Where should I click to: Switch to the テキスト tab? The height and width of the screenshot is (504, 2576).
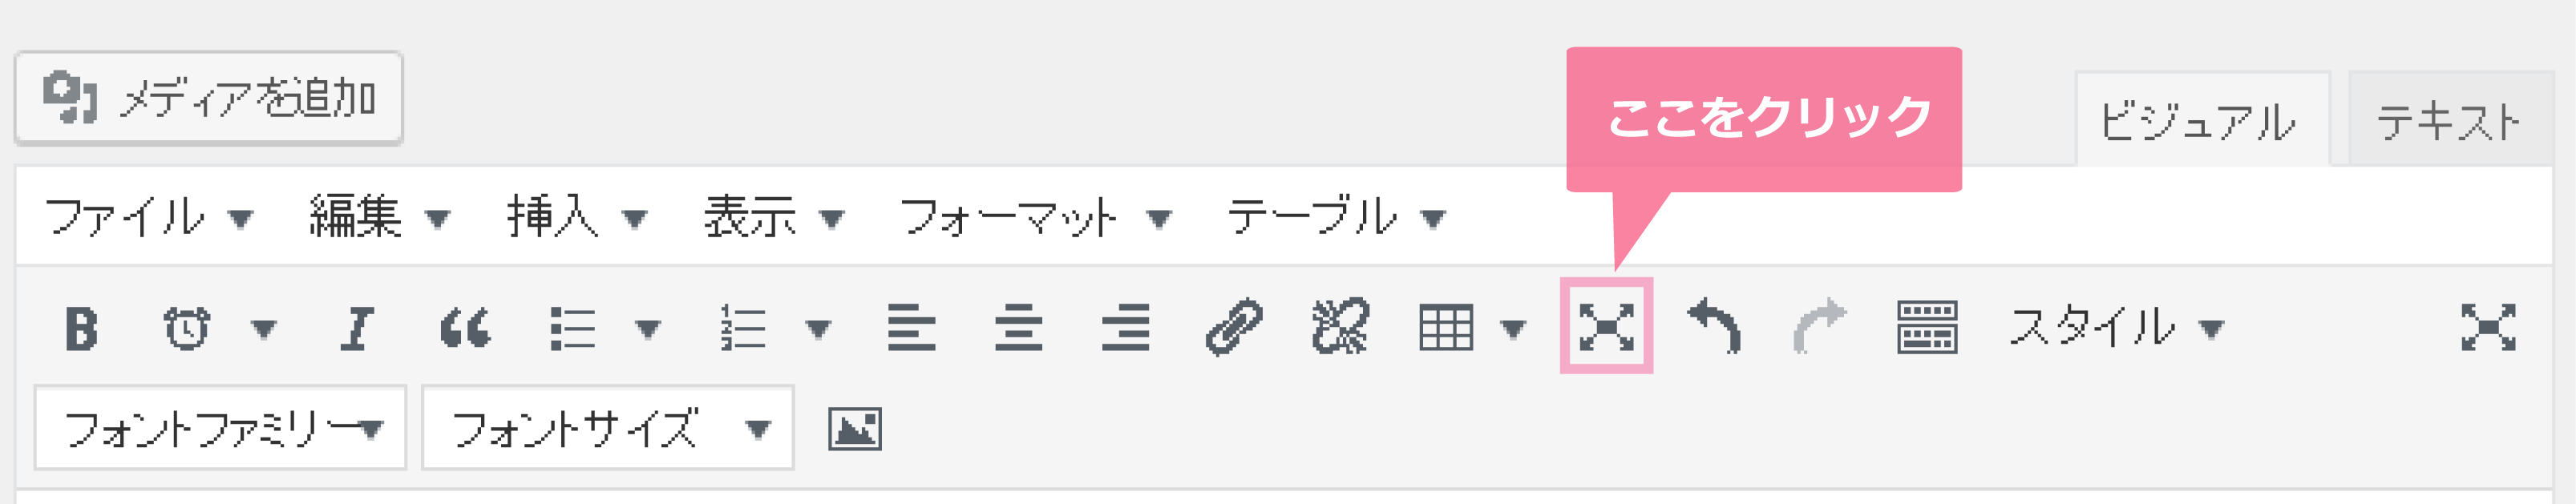pyautogui.click(x=2449, y=120)
